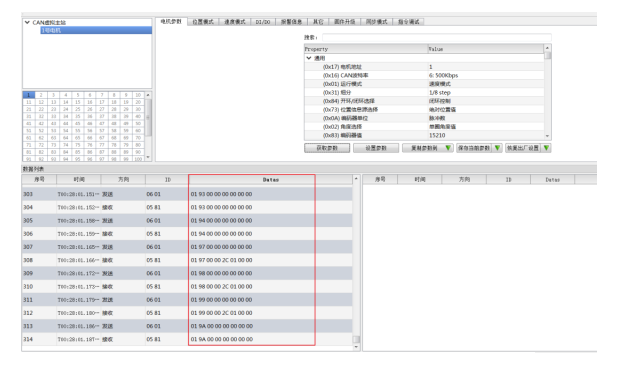Click the data list scroll-down arrow
Viewport: 631px width, 370px height.
356,347
